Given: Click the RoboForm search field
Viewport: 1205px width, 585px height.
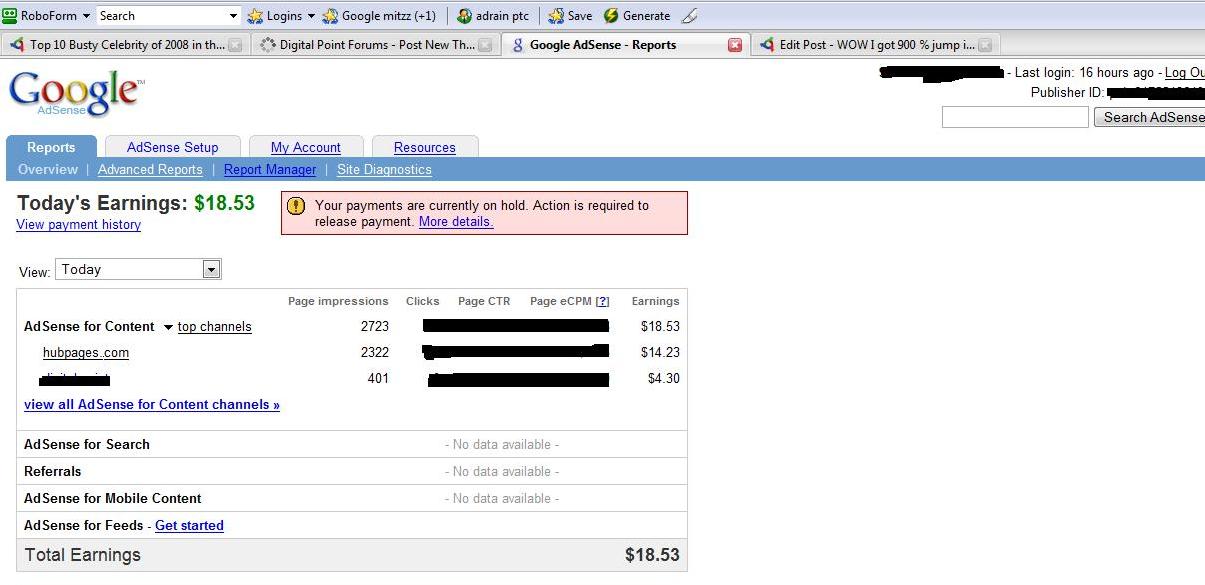Looking at the screenshot, I should [x=161, y=16].
